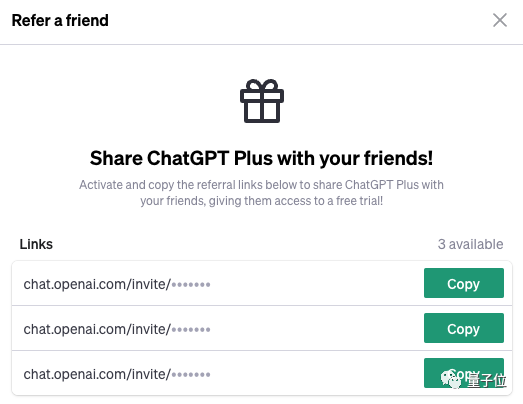Viewport: 523px width, 404px height.
Task: Select the third chat.openai.com/invite link text
Action: [117, 374]
